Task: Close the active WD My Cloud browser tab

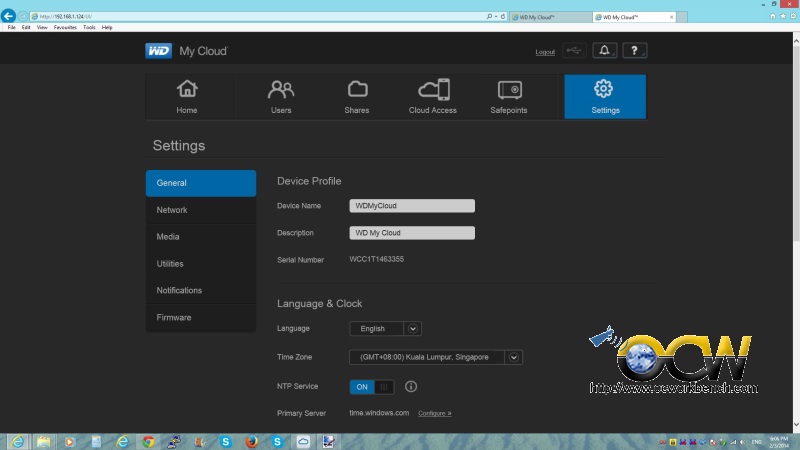Action: [671, 17]
